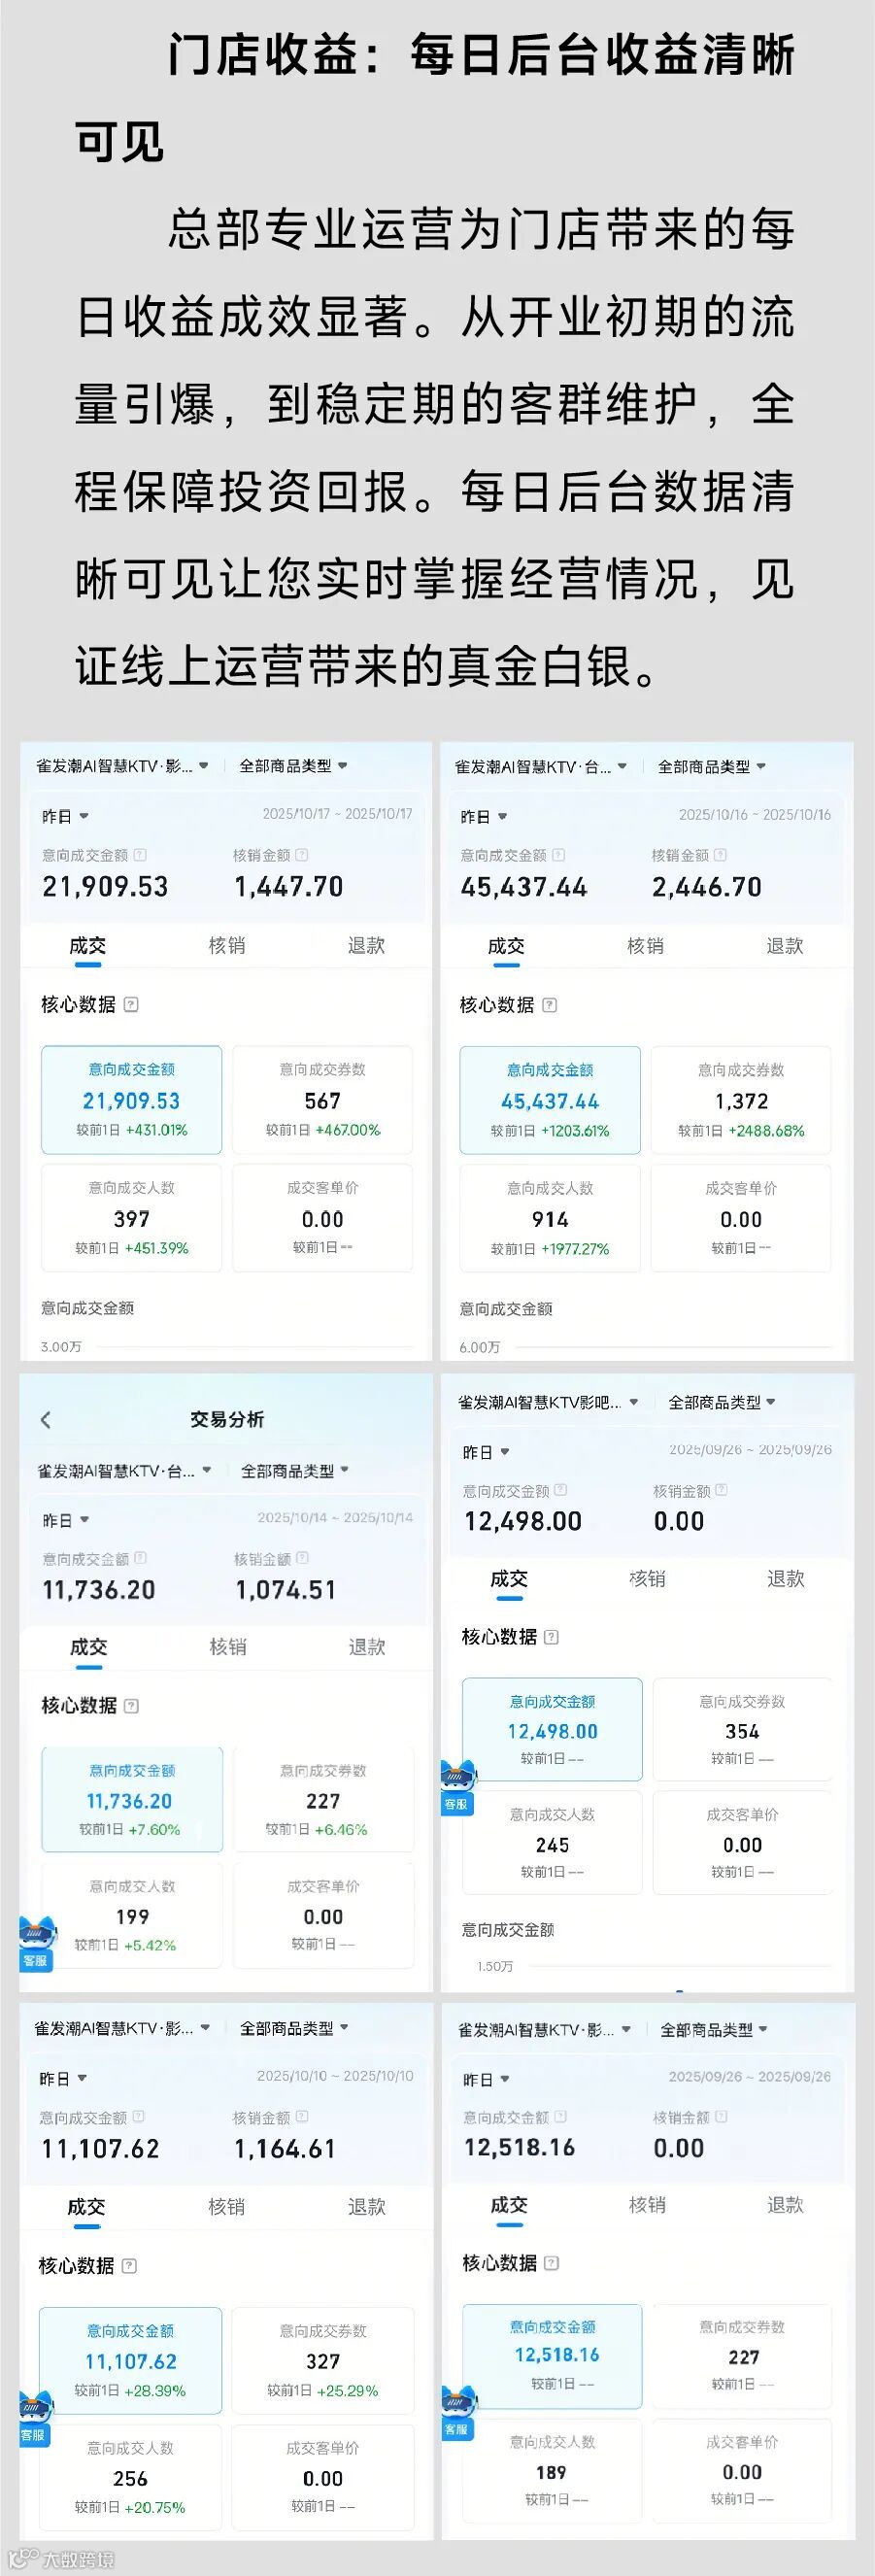The width and height of the screenshot is (875, 2576).
Task: Open 昨日 dropdown beside 2025/10/10 date
Action: pyautogui.click(x=64, y=2079)
